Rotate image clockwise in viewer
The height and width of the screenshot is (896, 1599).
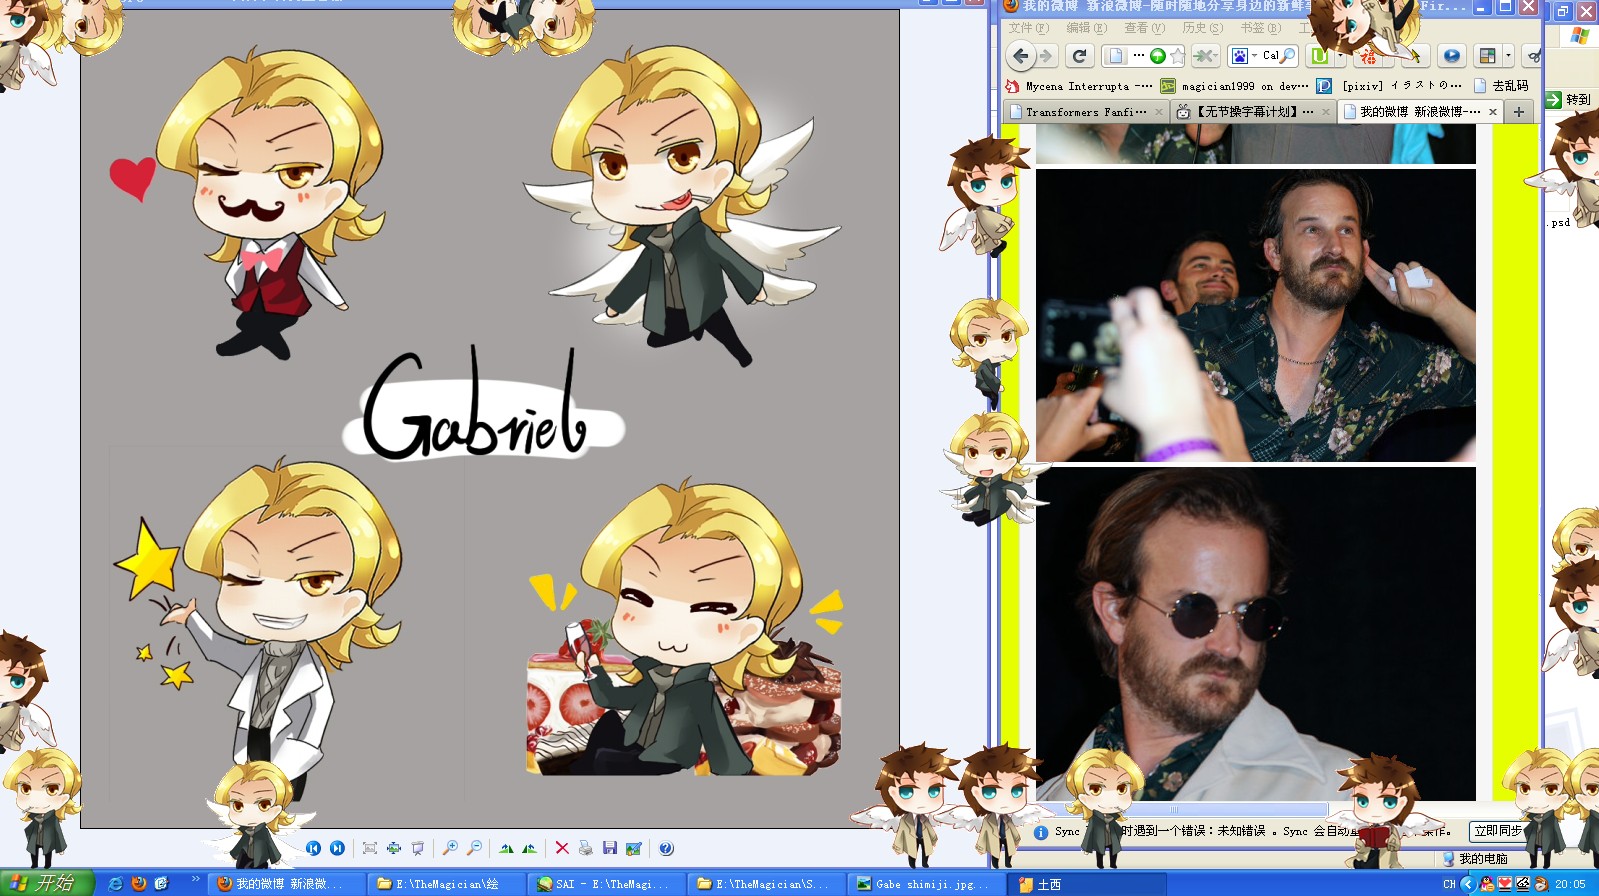506,848
